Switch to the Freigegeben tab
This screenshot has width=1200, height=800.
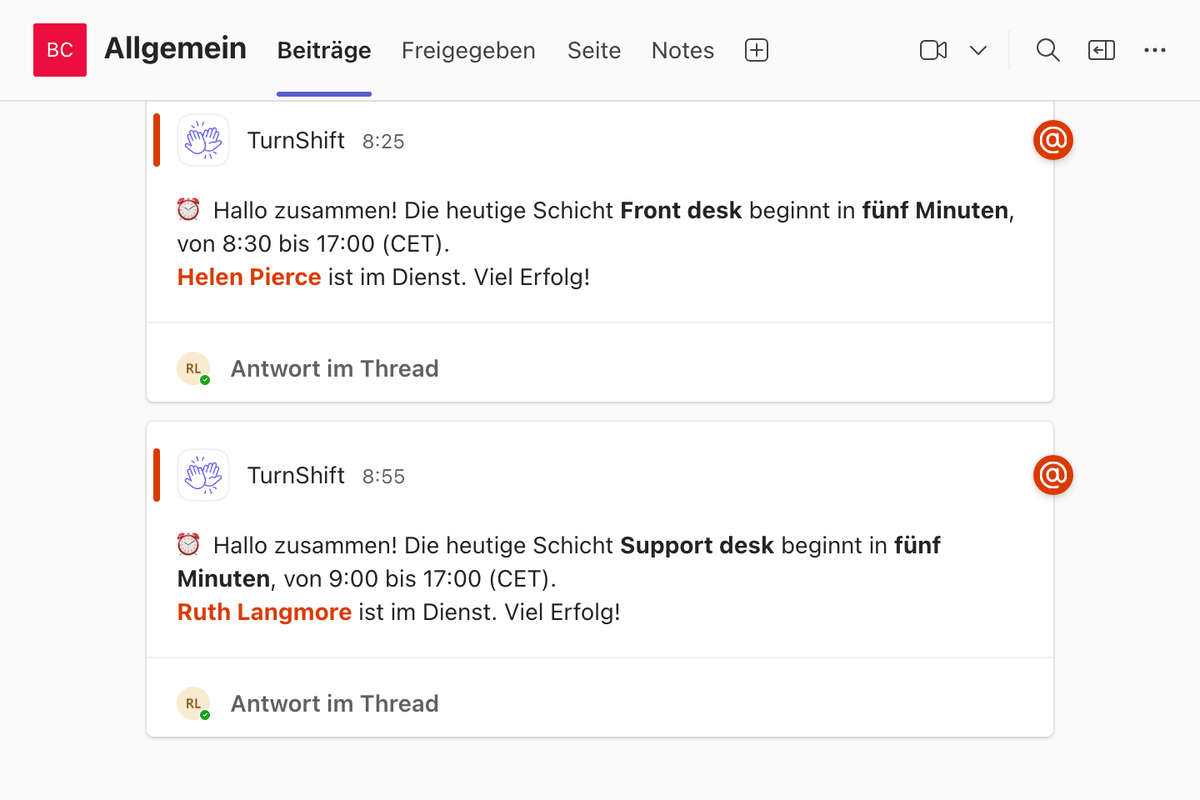[468, 50]
